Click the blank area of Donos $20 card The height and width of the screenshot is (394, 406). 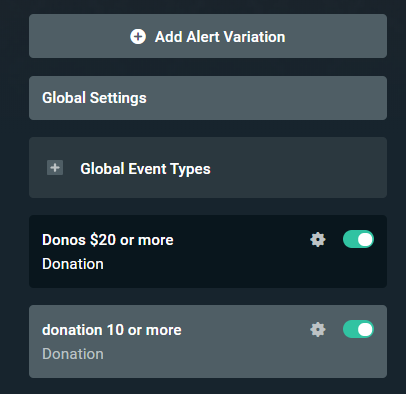[x=233, y=267]
